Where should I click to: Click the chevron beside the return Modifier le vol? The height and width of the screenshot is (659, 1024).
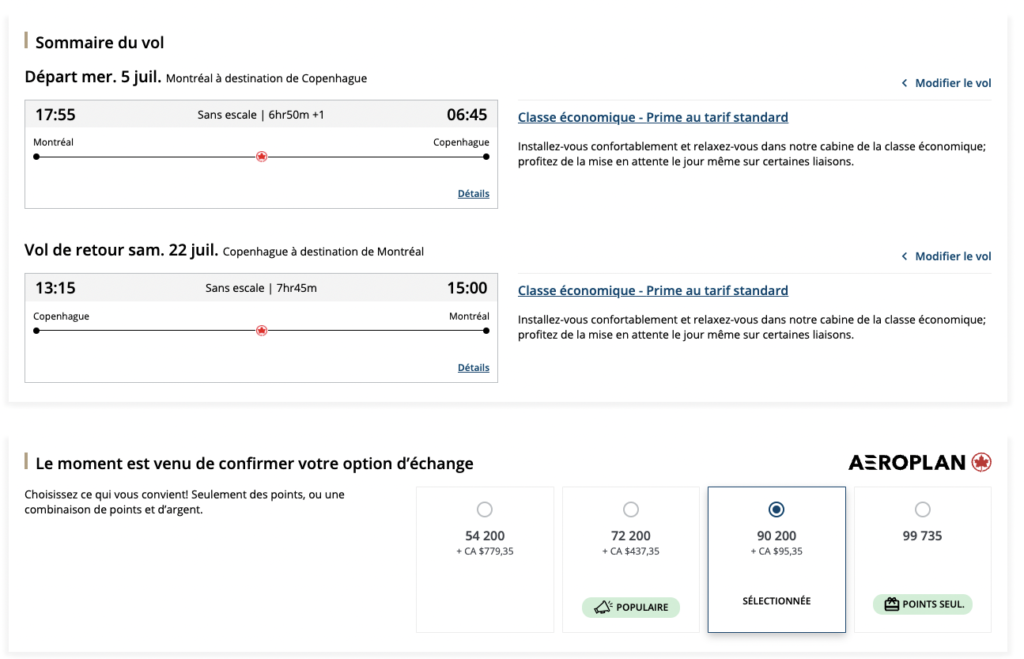(905, 256)
